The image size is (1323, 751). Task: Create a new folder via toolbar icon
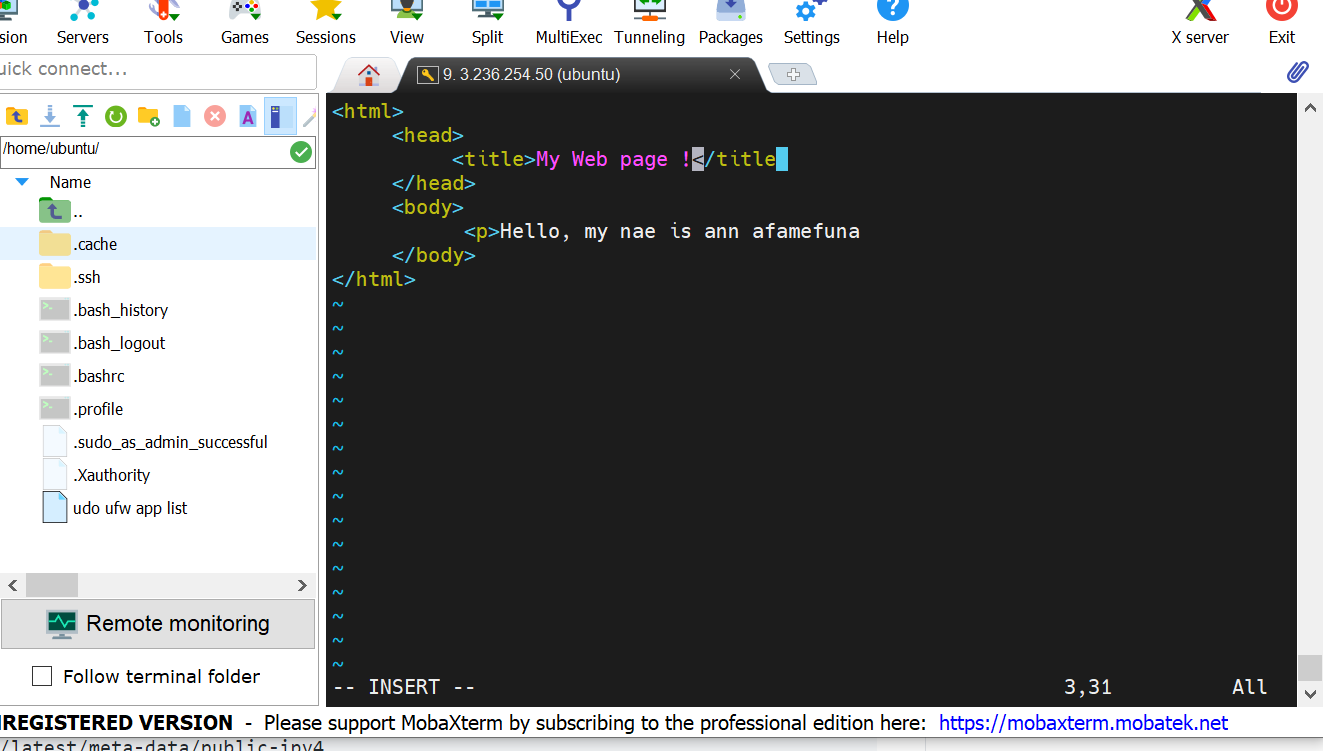pos(149,117)
